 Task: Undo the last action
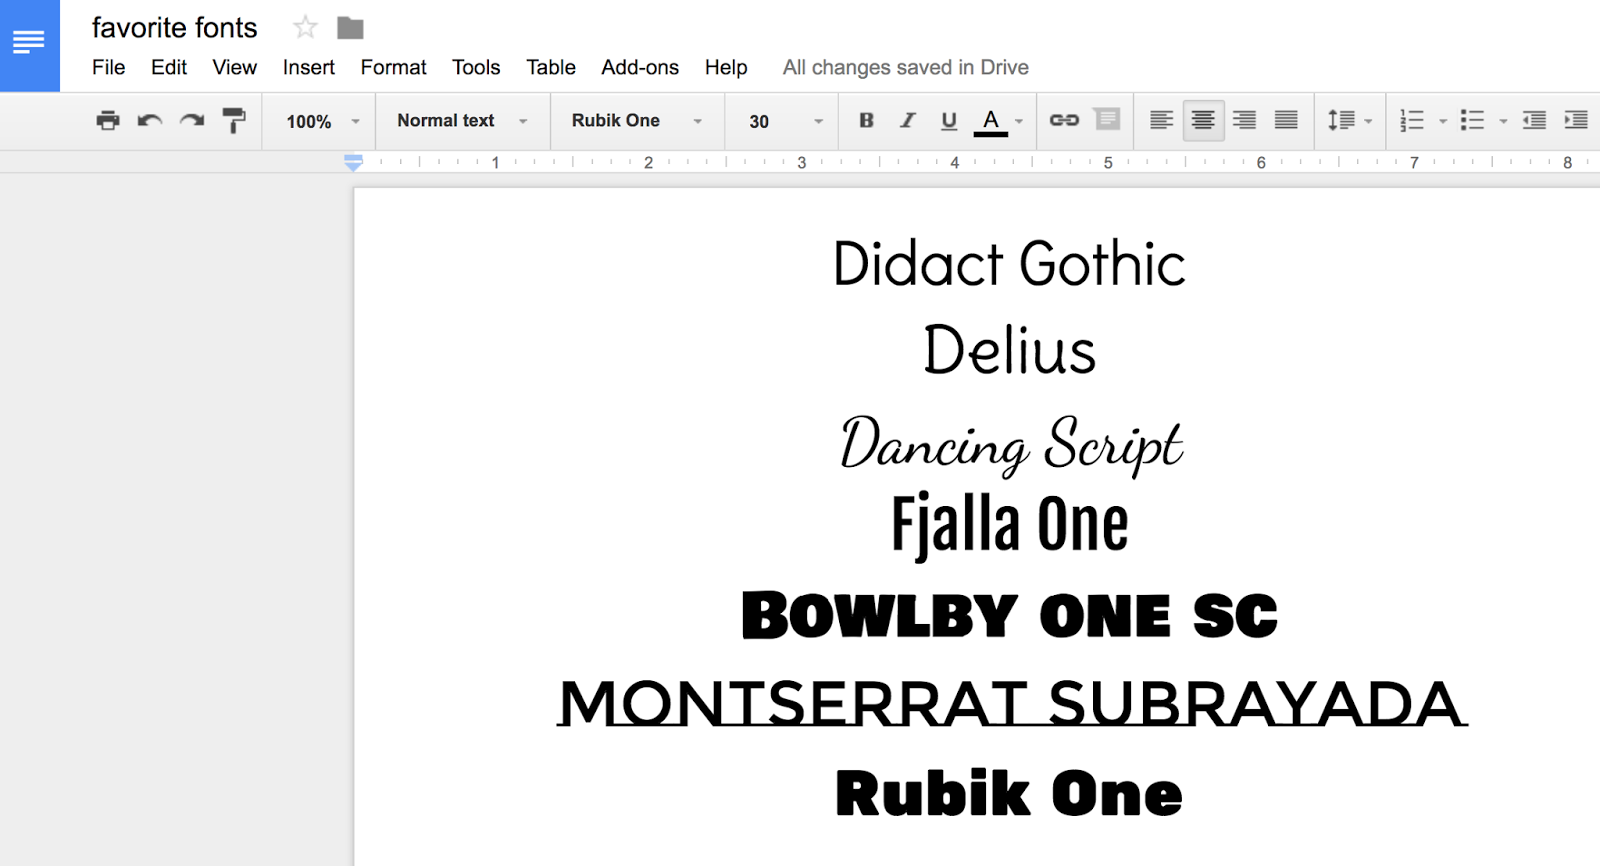point(150,121)
